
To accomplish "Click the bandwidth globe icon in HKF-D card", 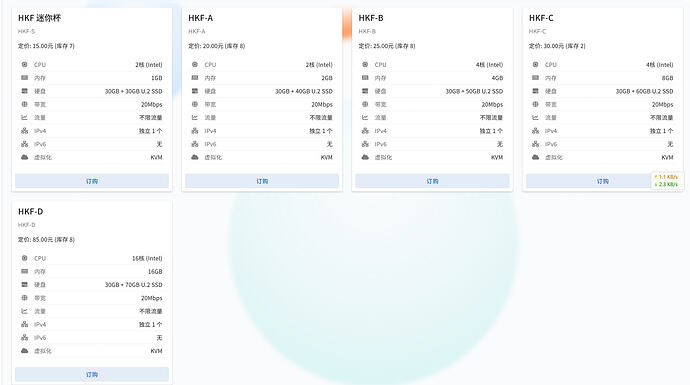I will (25, 297).
